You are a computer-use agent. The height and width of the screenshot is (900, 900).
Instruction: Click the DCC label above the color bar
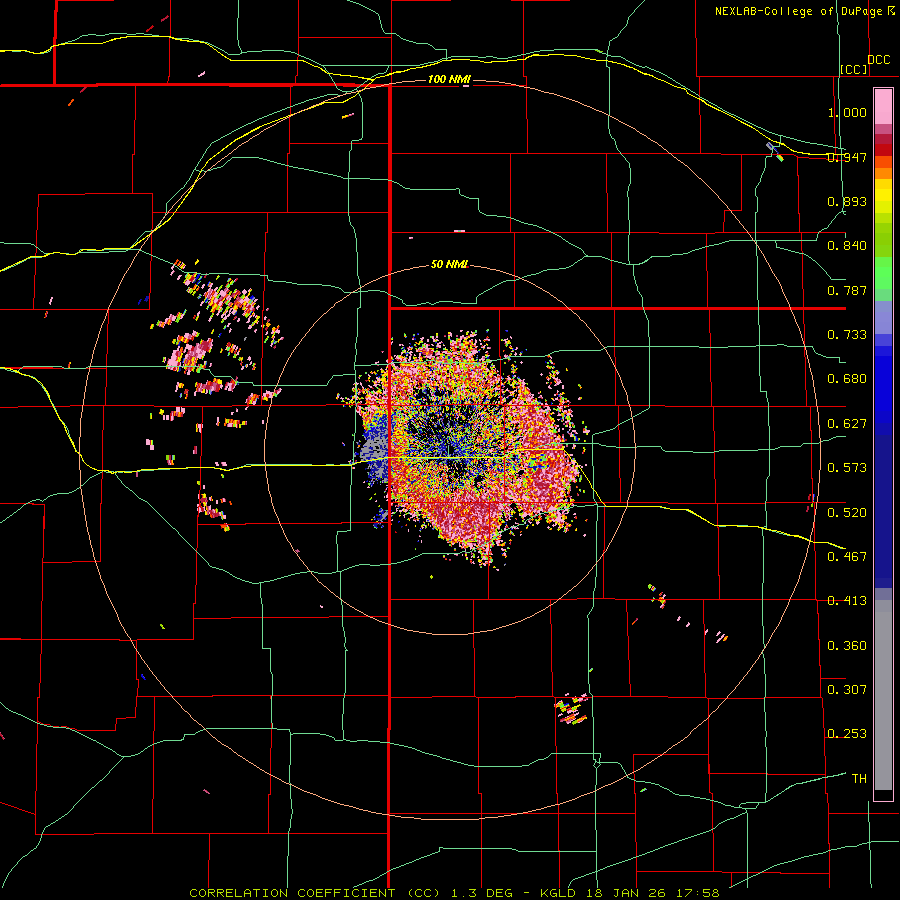click(x=878, y=60)
